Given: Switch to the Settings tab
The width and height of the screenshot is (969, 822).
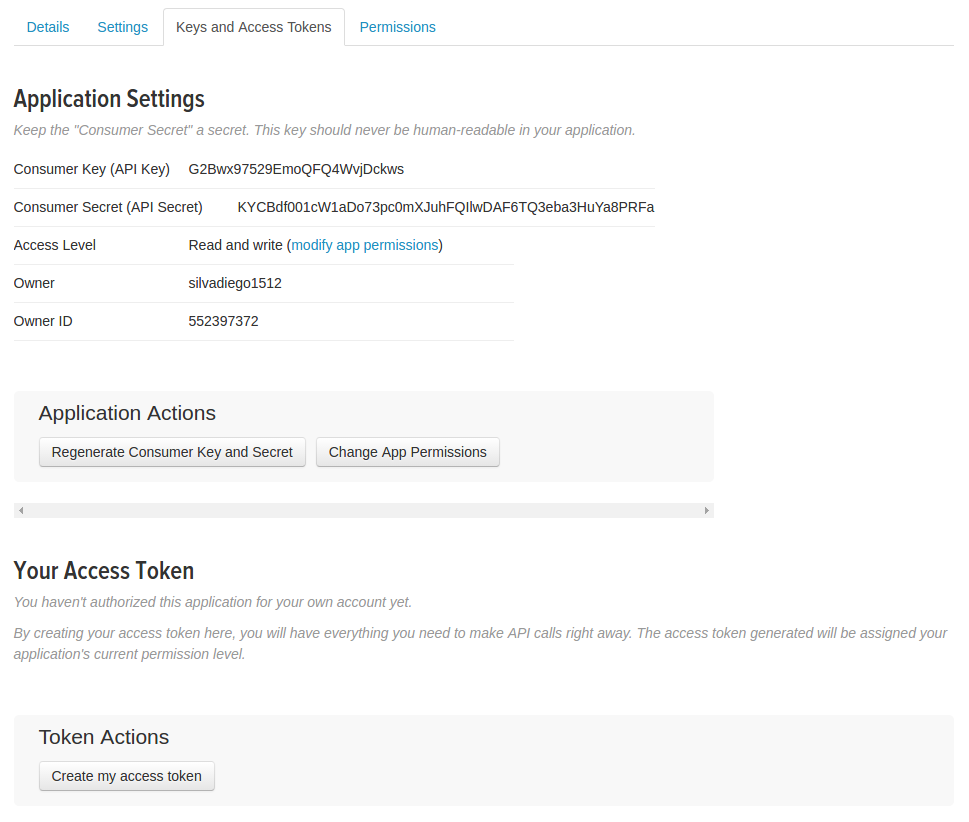Looking at the screenshot, I should pos(122,27).
